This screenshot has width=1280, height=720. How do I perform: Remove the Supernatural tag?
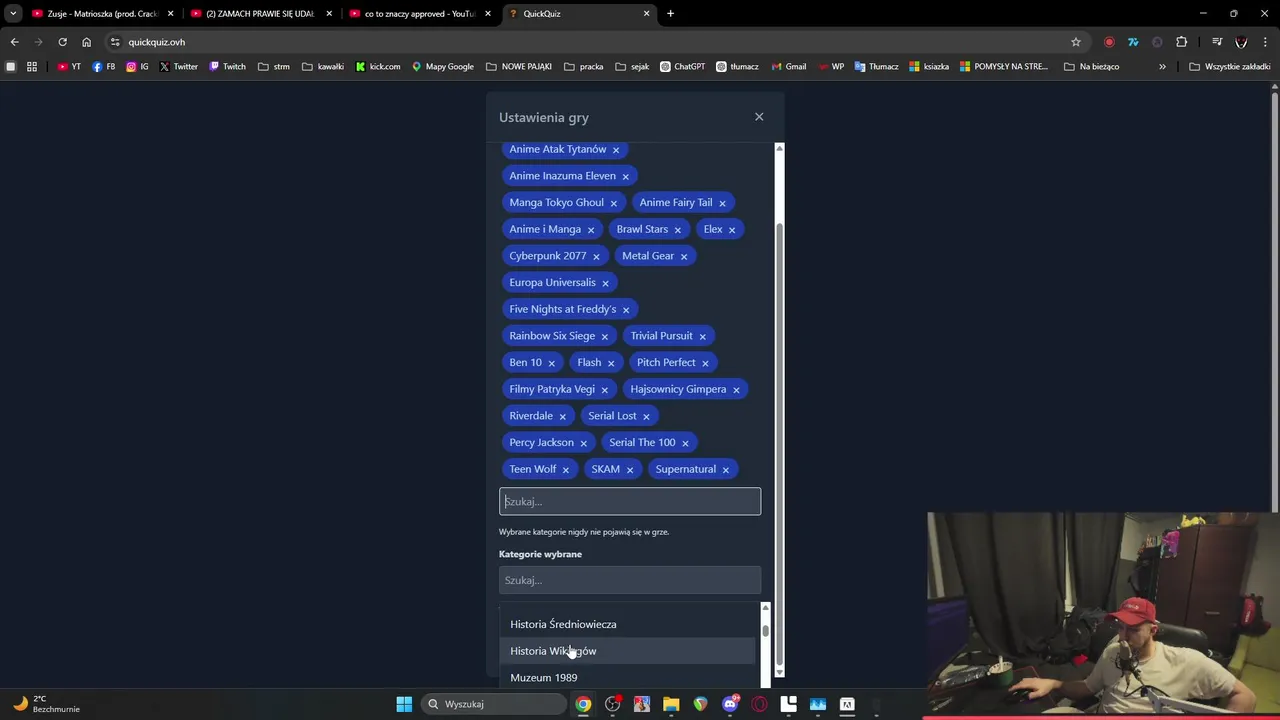click(x=726, y=470)
